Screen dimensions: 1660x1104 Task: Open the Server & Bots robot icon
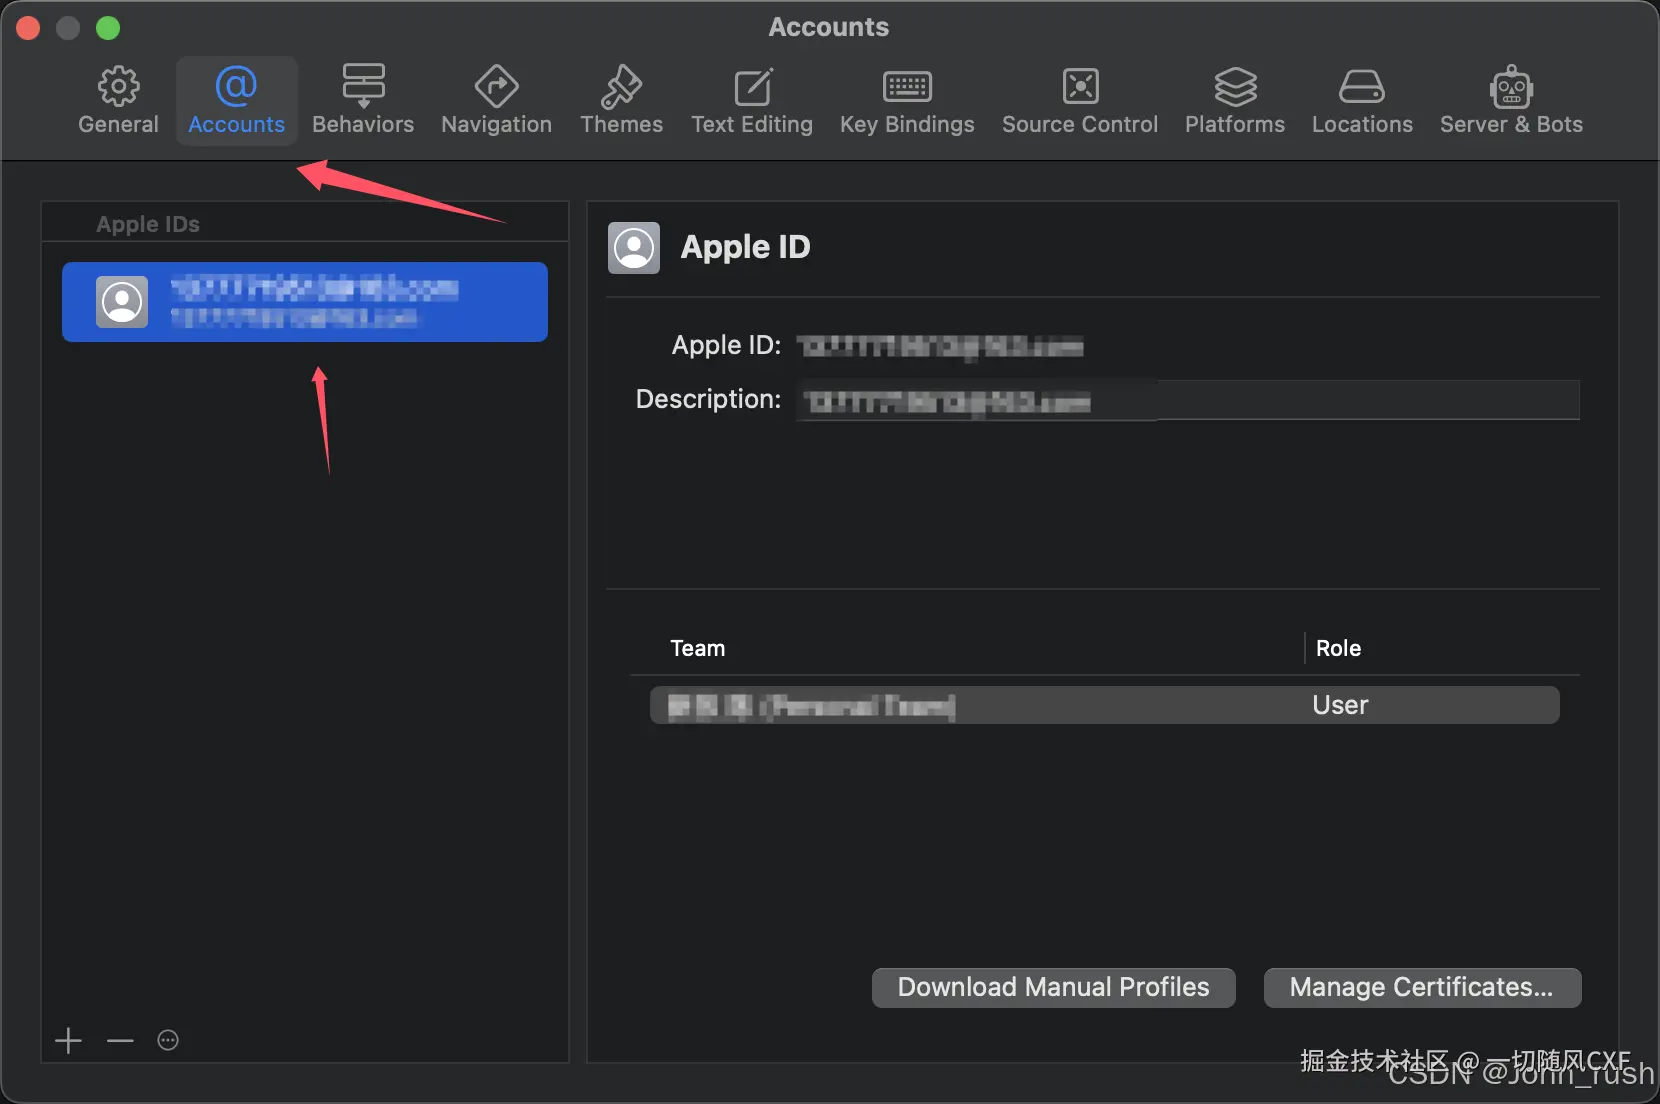coord(1511,86)
